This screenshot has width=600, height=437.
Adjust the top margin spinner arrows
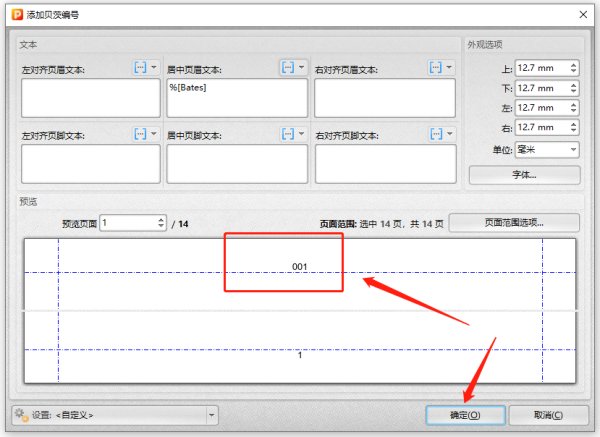[573, 68]
